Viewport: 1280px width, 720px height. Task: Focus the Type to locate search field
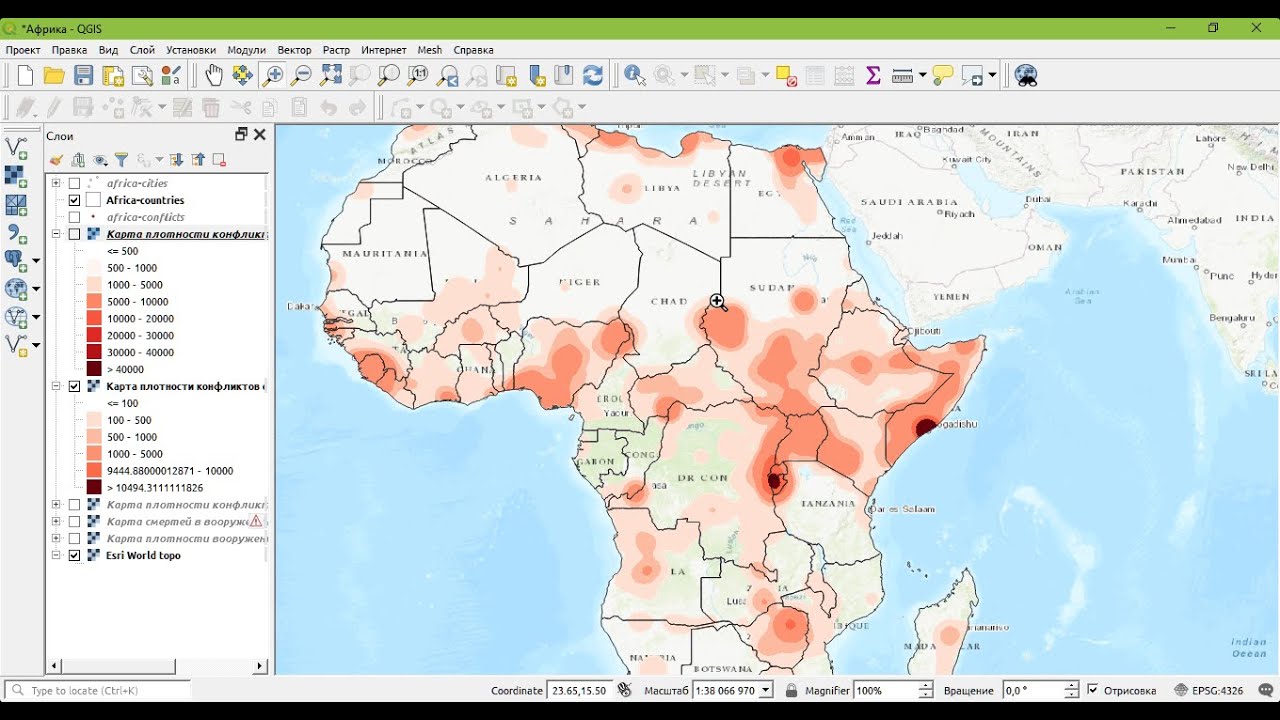98,690
